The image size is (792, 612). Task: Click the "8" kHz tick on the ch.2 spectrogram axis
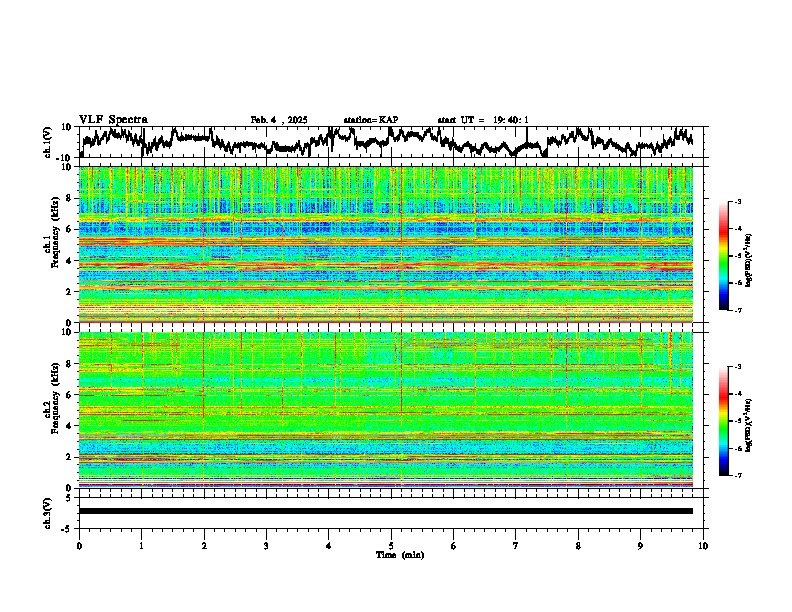click(69, 364)
